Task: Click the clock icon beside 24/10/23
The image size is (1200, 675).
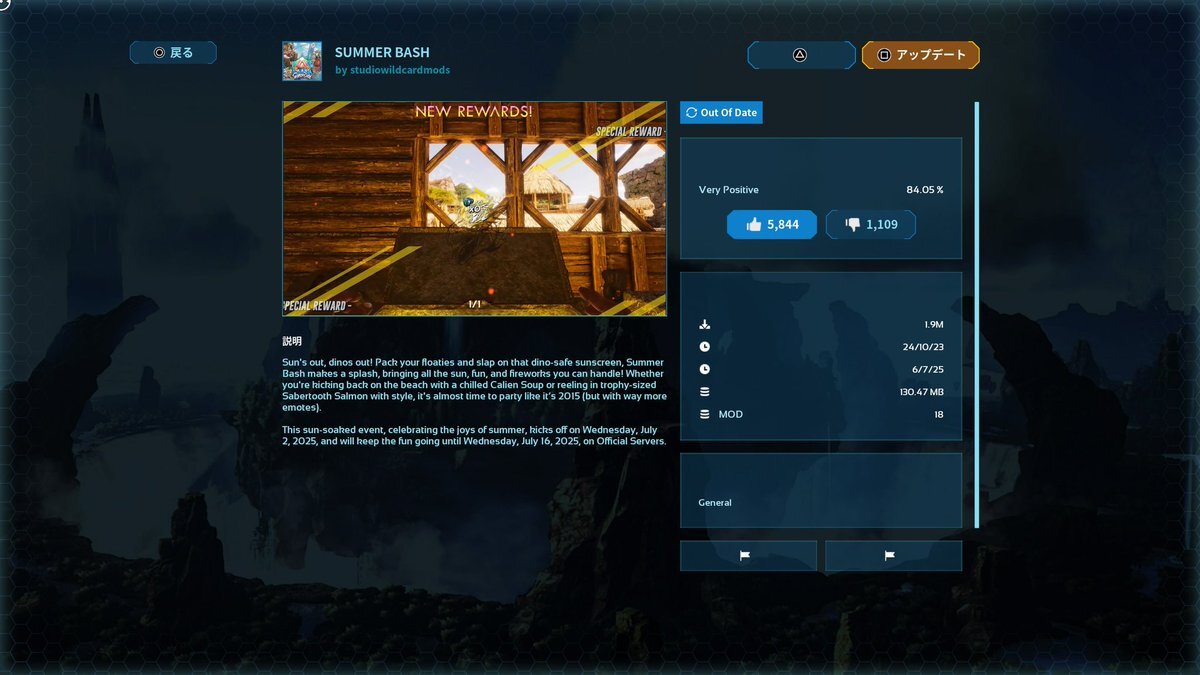Action: point(704,347)
